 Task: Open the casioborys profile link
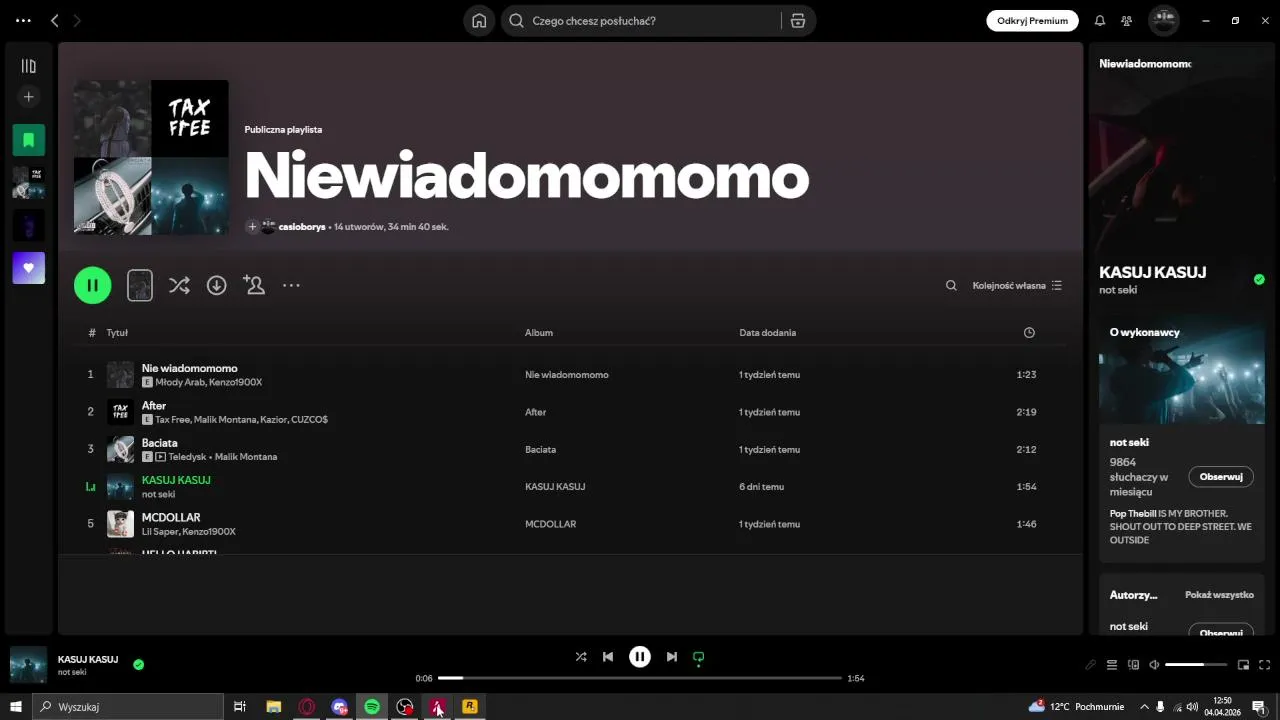pos(302,227)
